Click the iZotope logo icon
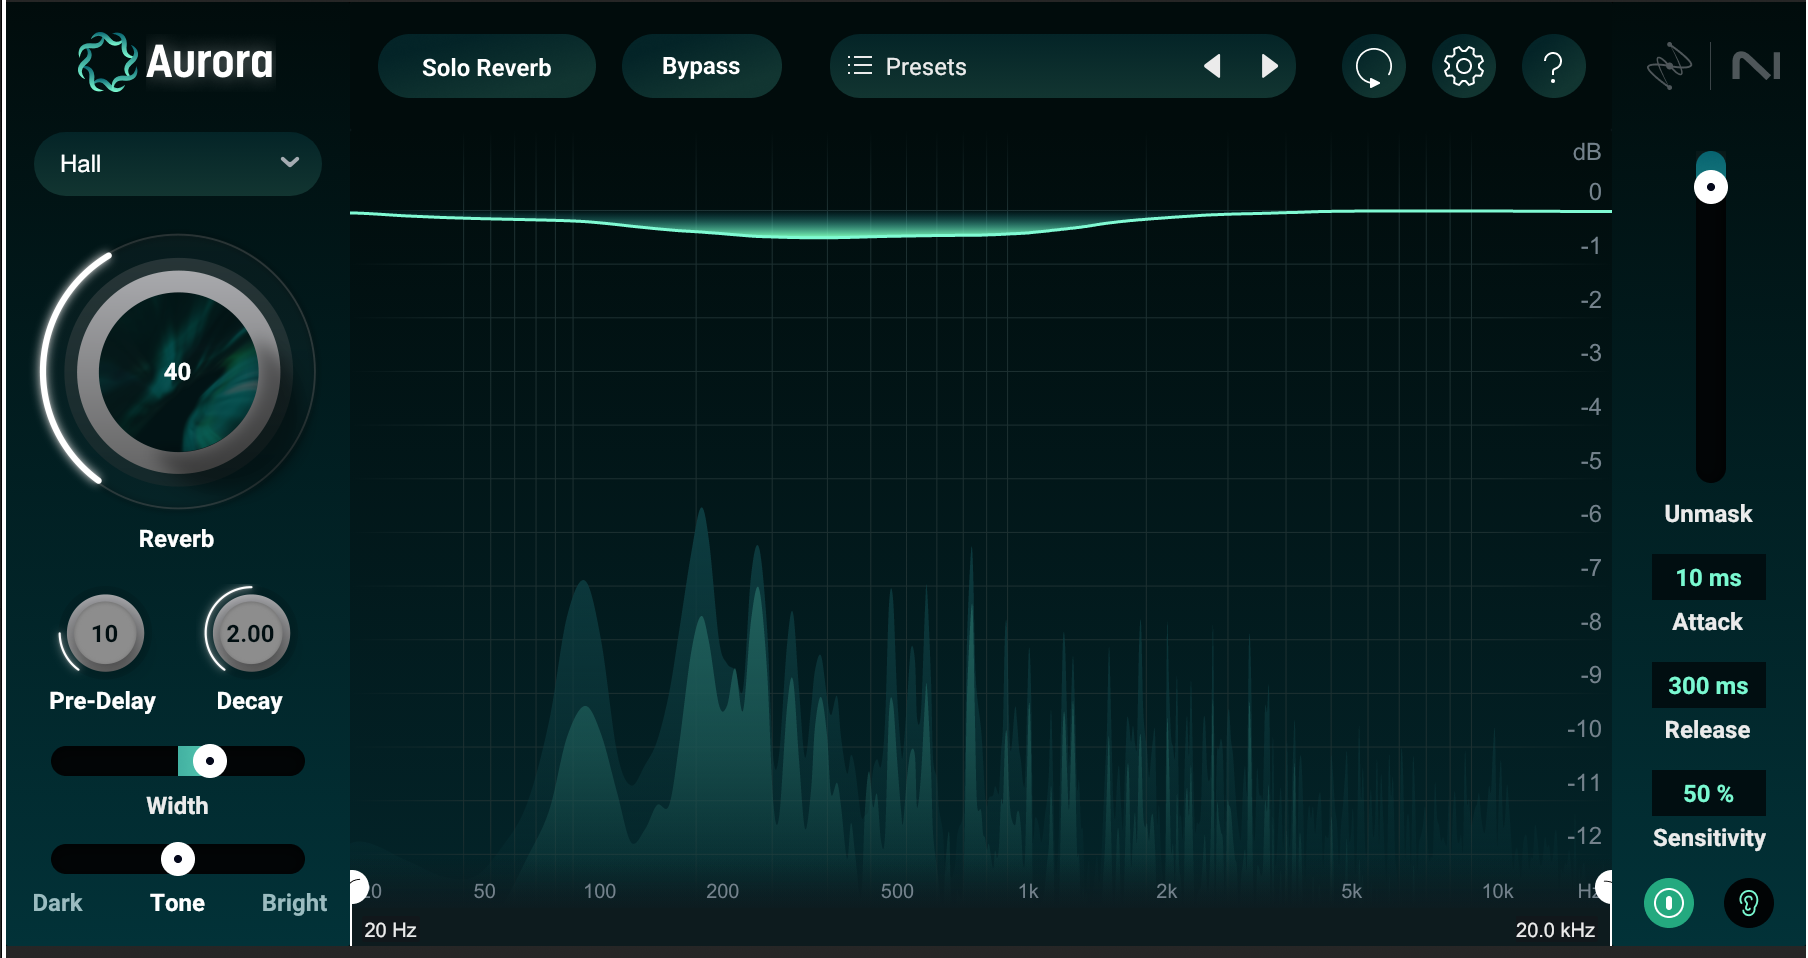The image size is (1808, 958). [x=1669, y=67]
